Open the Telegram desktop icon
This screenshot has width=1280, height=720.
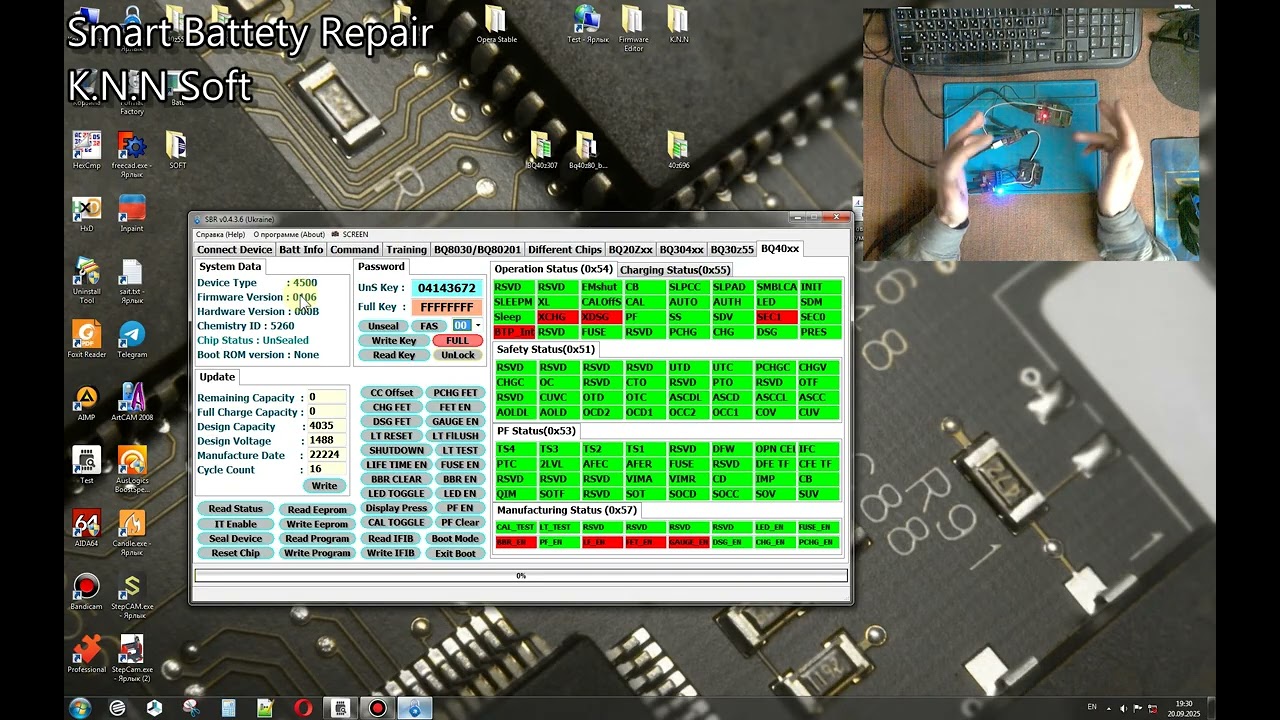(x=132, y=339)
